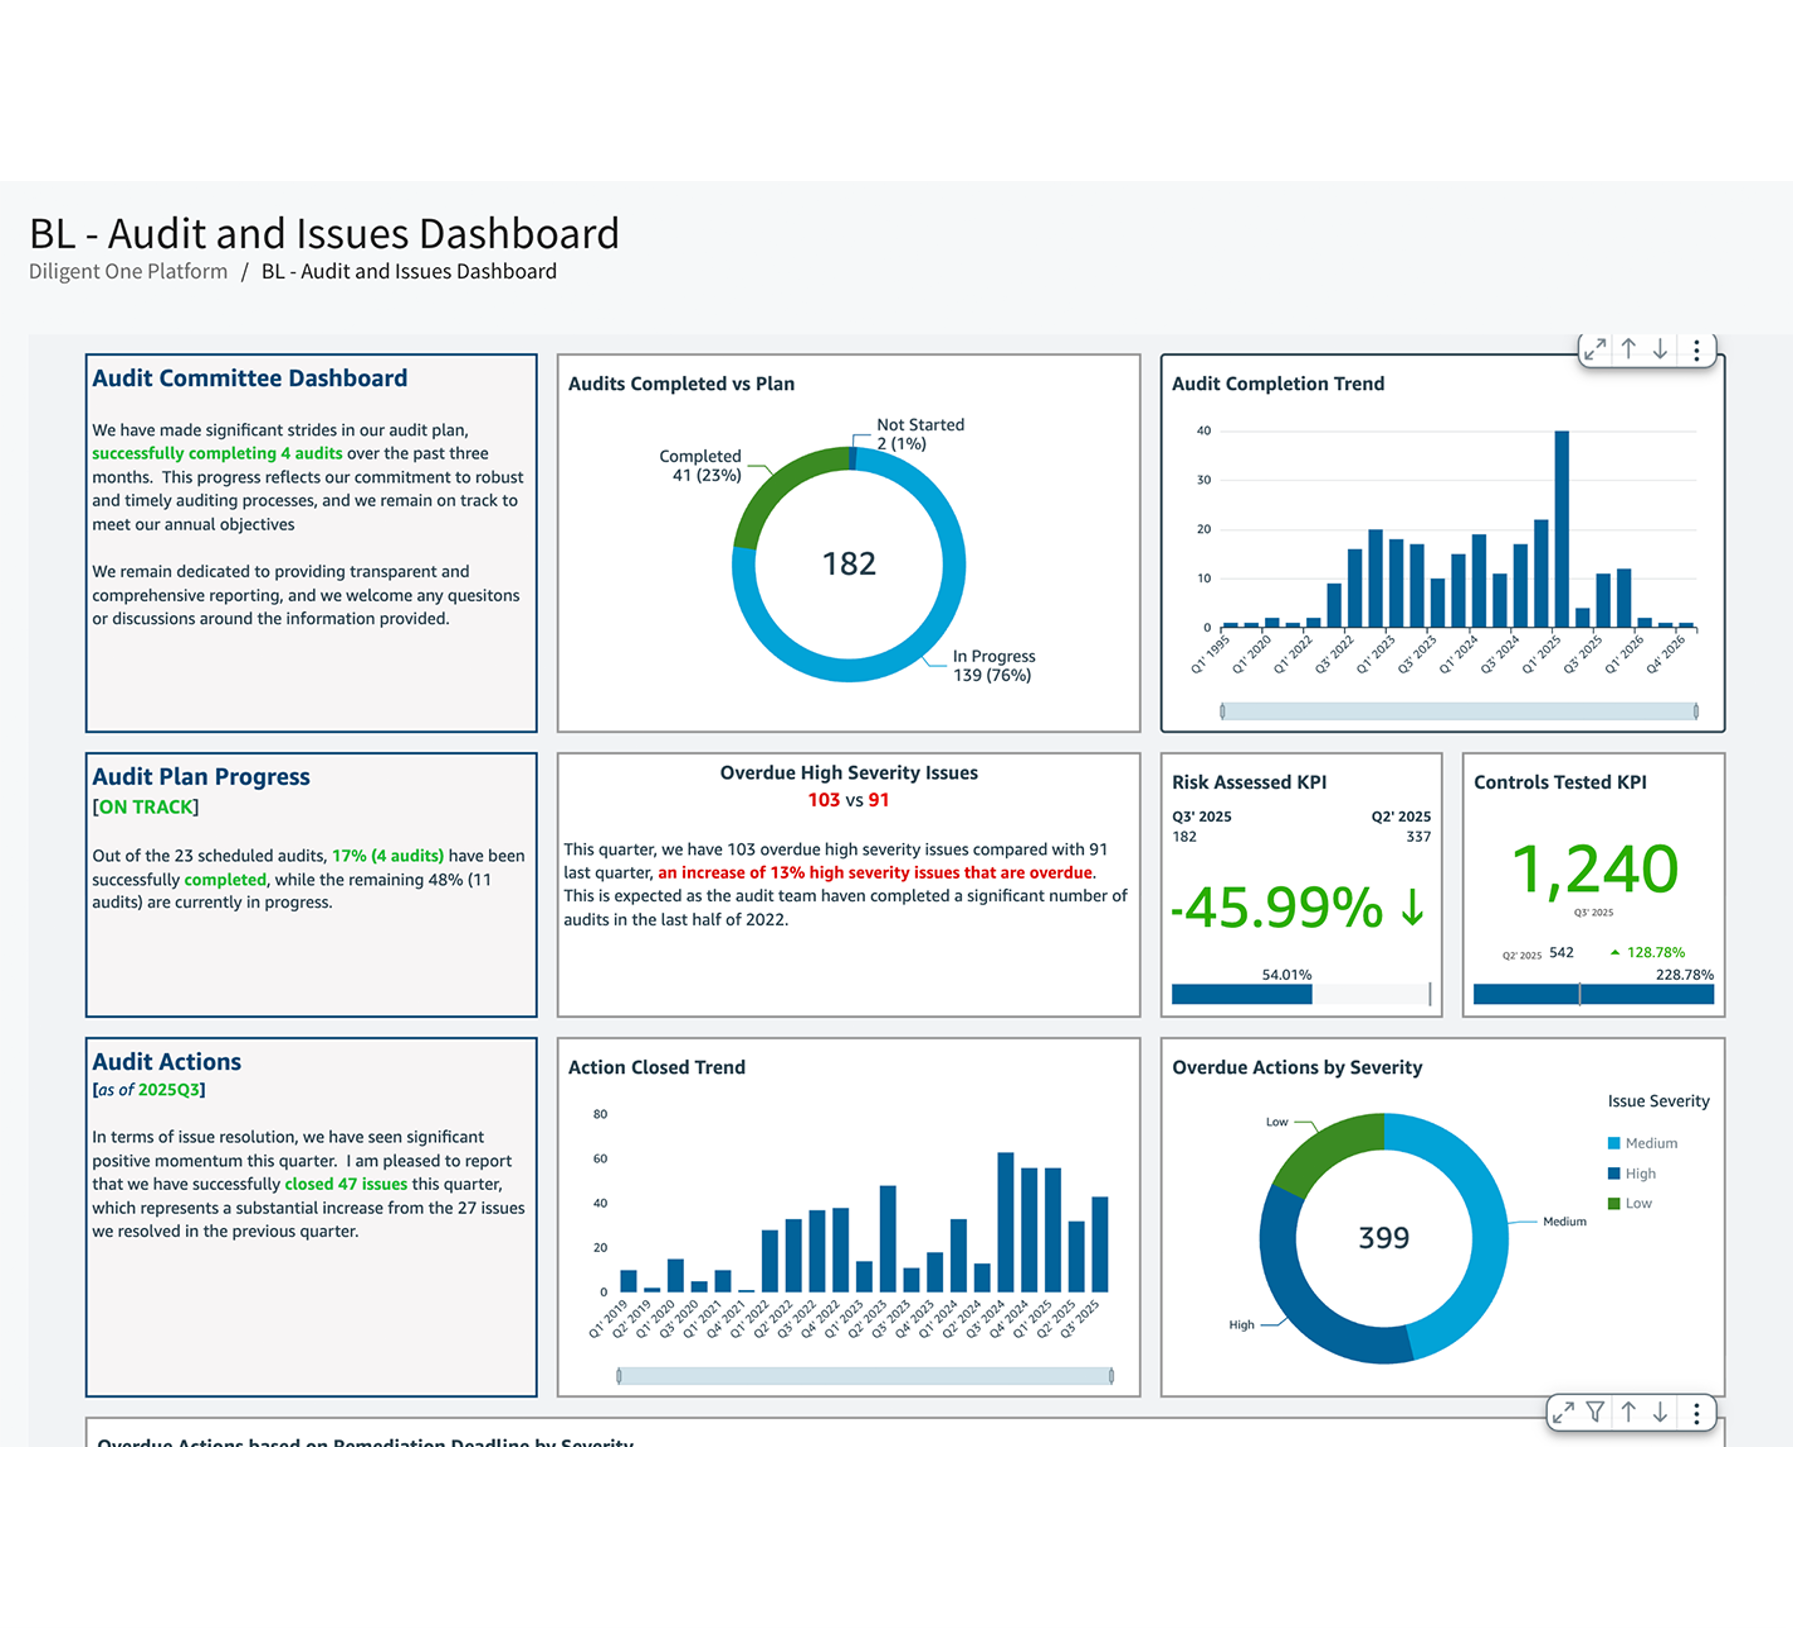This screenshot has height=1628, width=1793.
Task: Go to Diligent One Platform breadcrumb
Action: click(128, 271)
